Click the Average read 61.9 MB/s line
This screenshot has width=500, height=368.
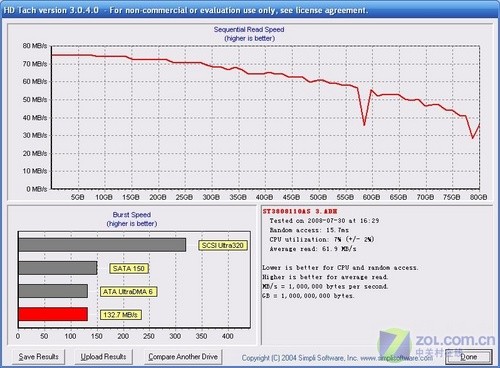[313, 249]
